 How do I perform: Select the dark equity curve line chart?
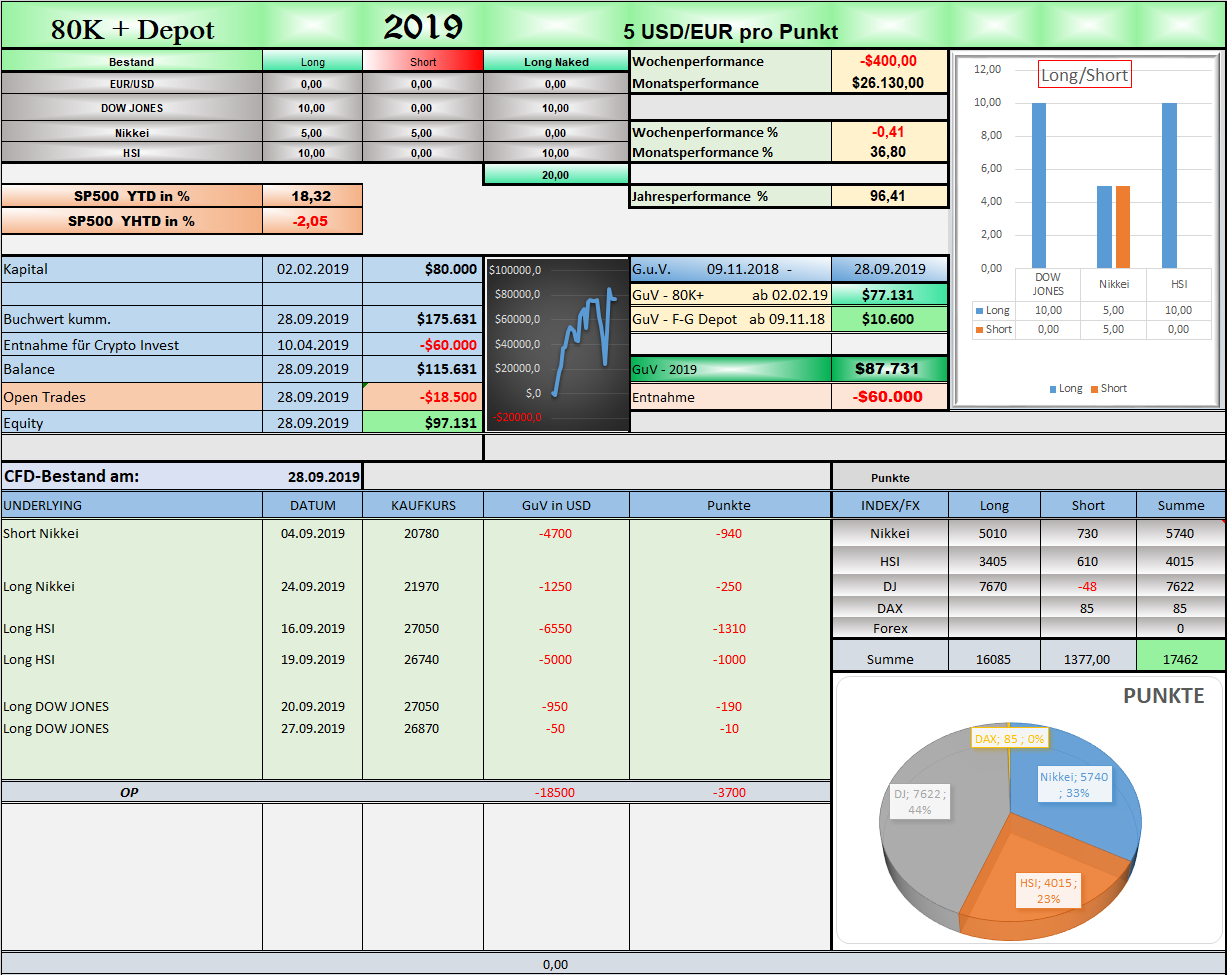pyautogui.click(x=557, y=344)
